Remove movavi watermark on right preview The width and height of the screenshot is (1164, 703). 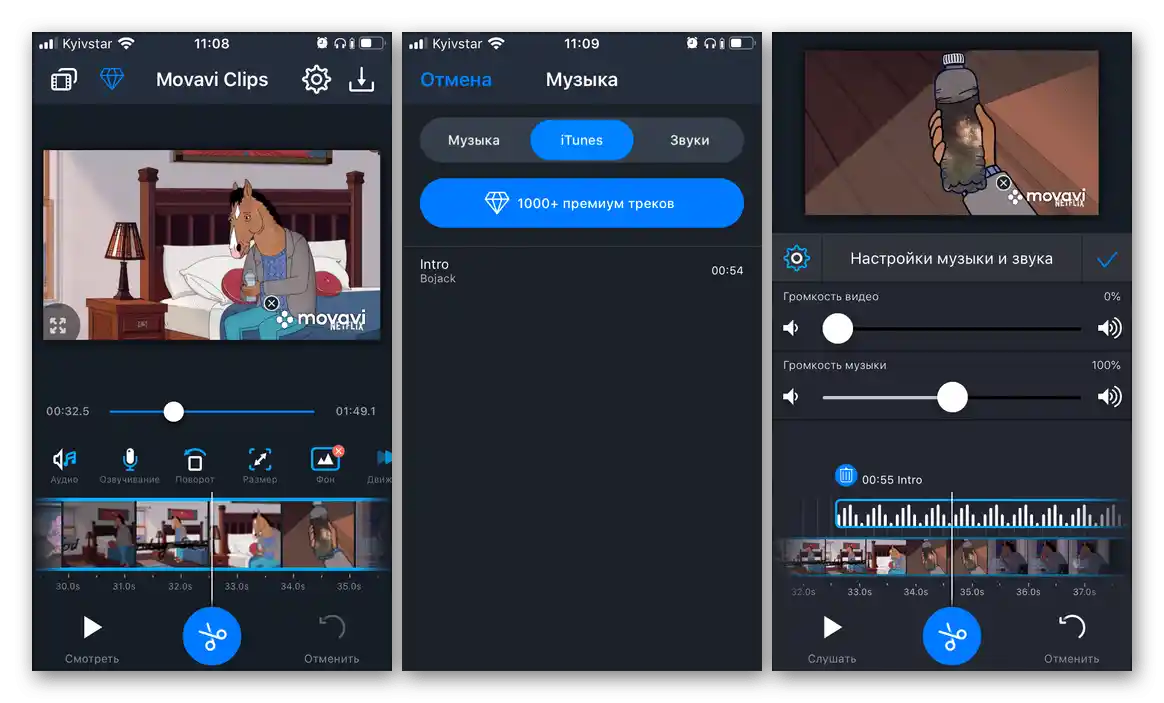click(x=1004, y=183)
